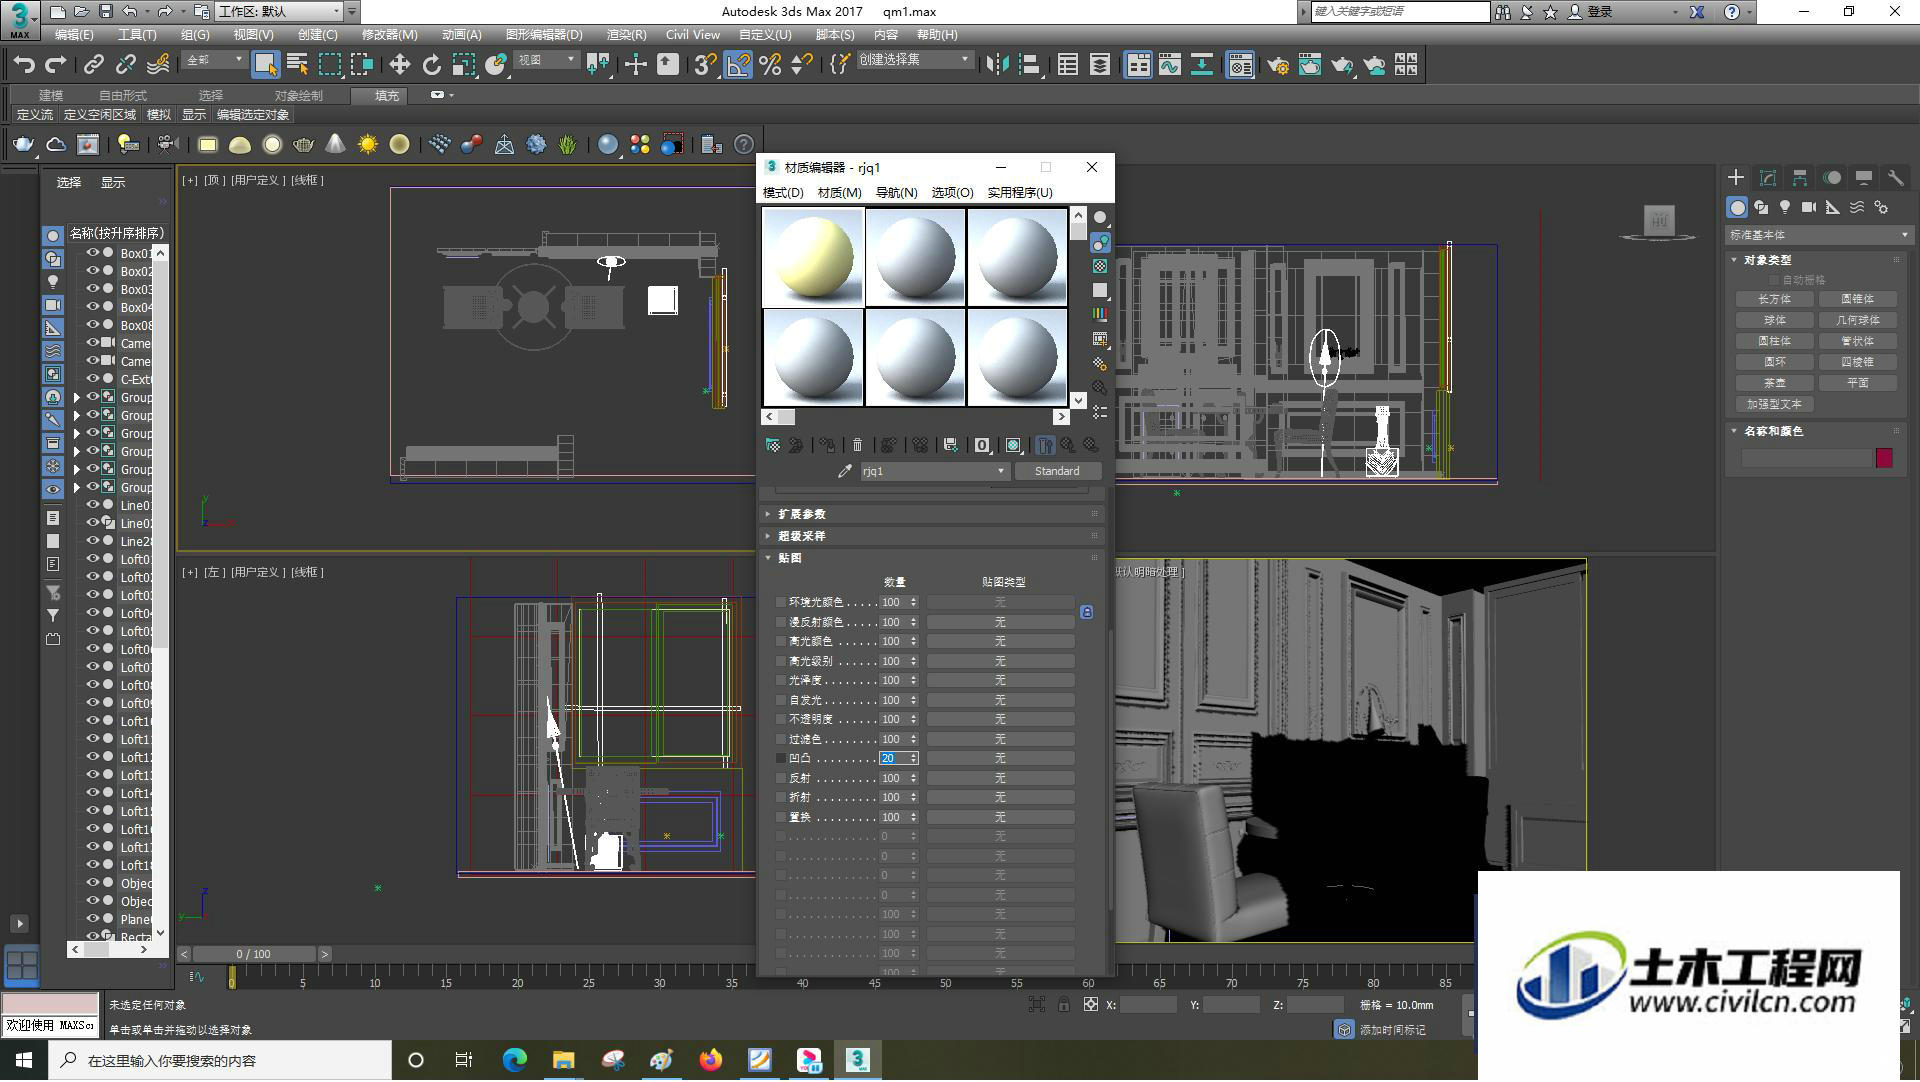Switch to the 建模 ribbon tab
The width and height of the screenshot is (1920, 1082).
tap(51, 96)
